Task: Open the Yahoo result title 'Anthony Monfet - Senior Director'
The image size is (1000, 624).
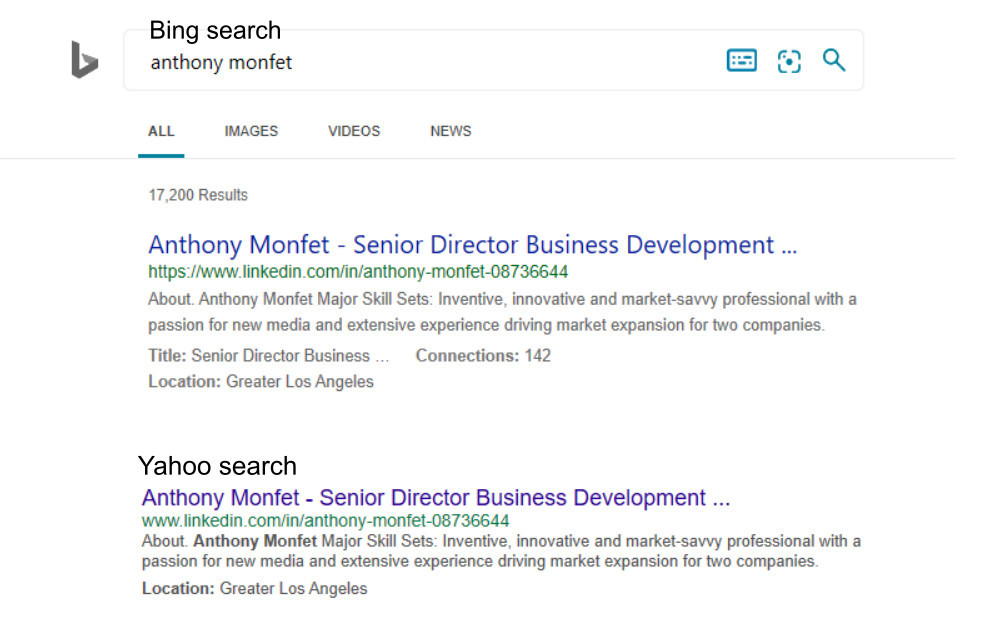Action: 436,498
